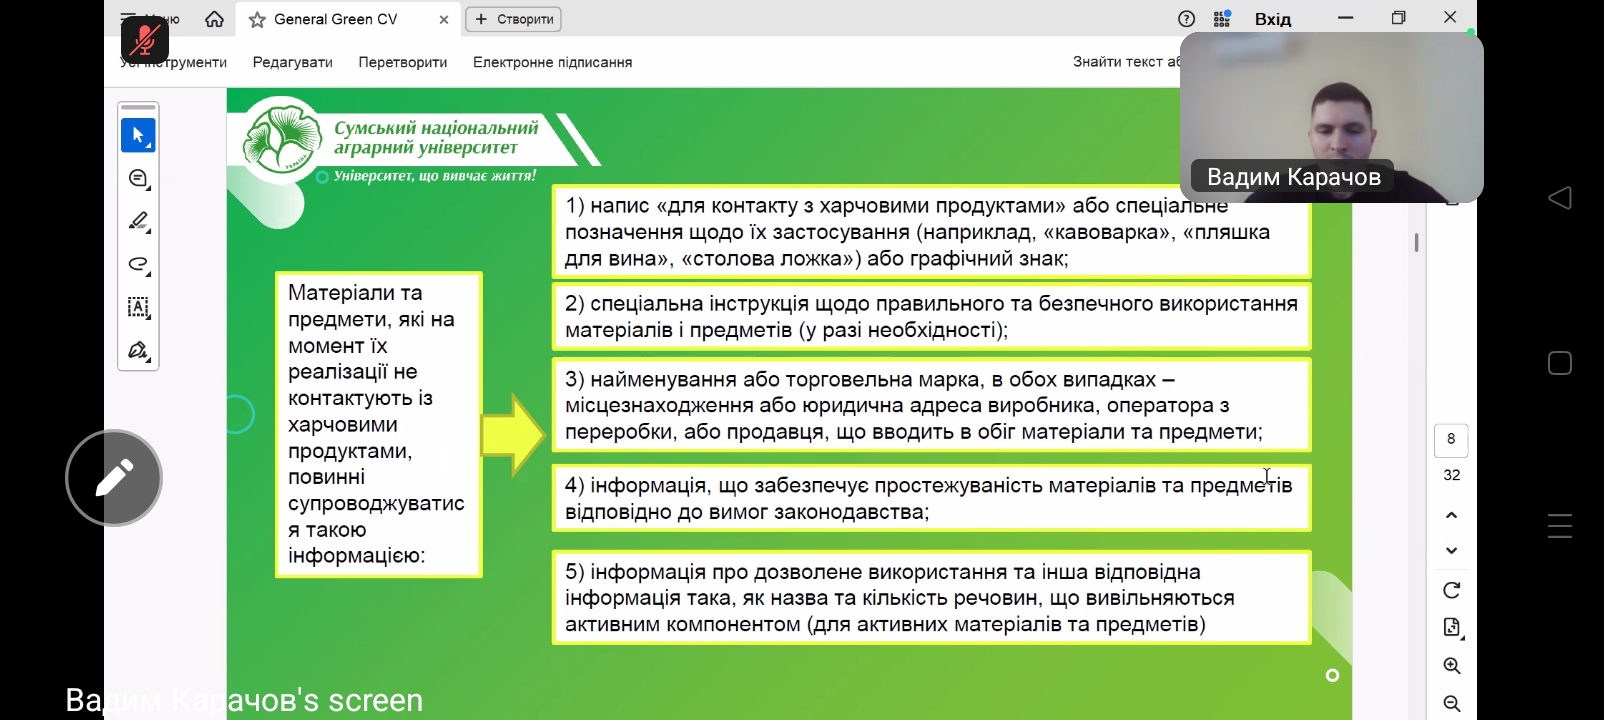Select the freehand draw loop tool
The height and width of the screenshot is (720, 1604).
pos(138,265)
